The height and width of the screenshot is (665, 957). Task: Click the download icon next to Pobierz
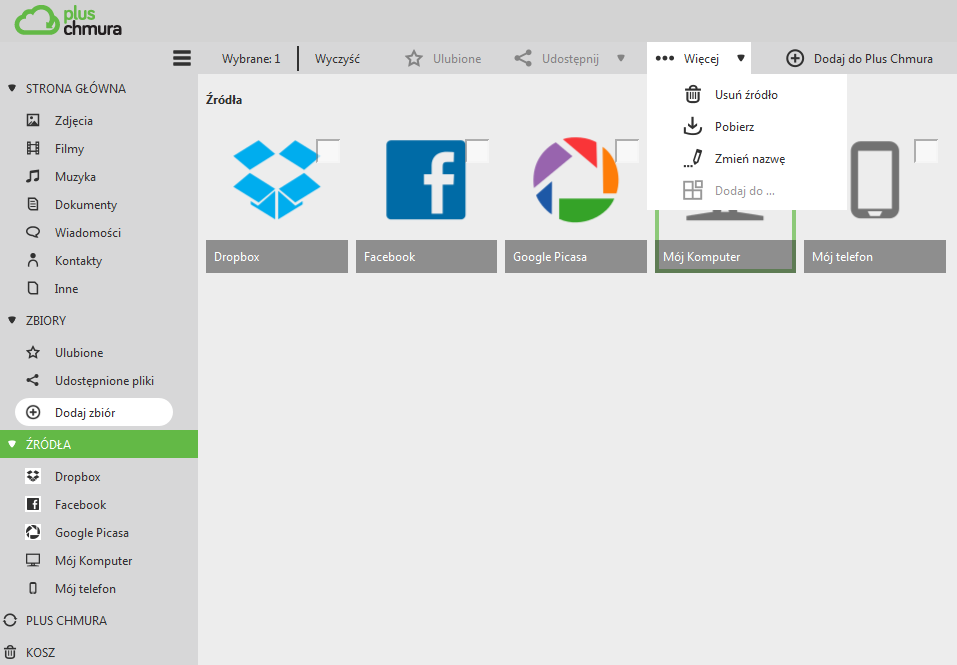[693, 126]
